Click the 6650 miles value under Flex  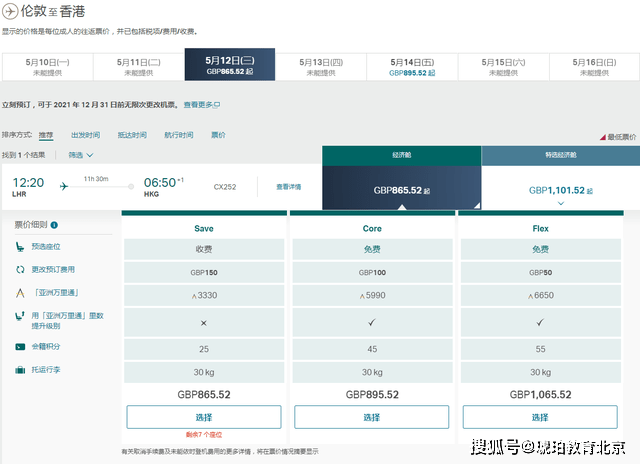click(x=541, y=295)
